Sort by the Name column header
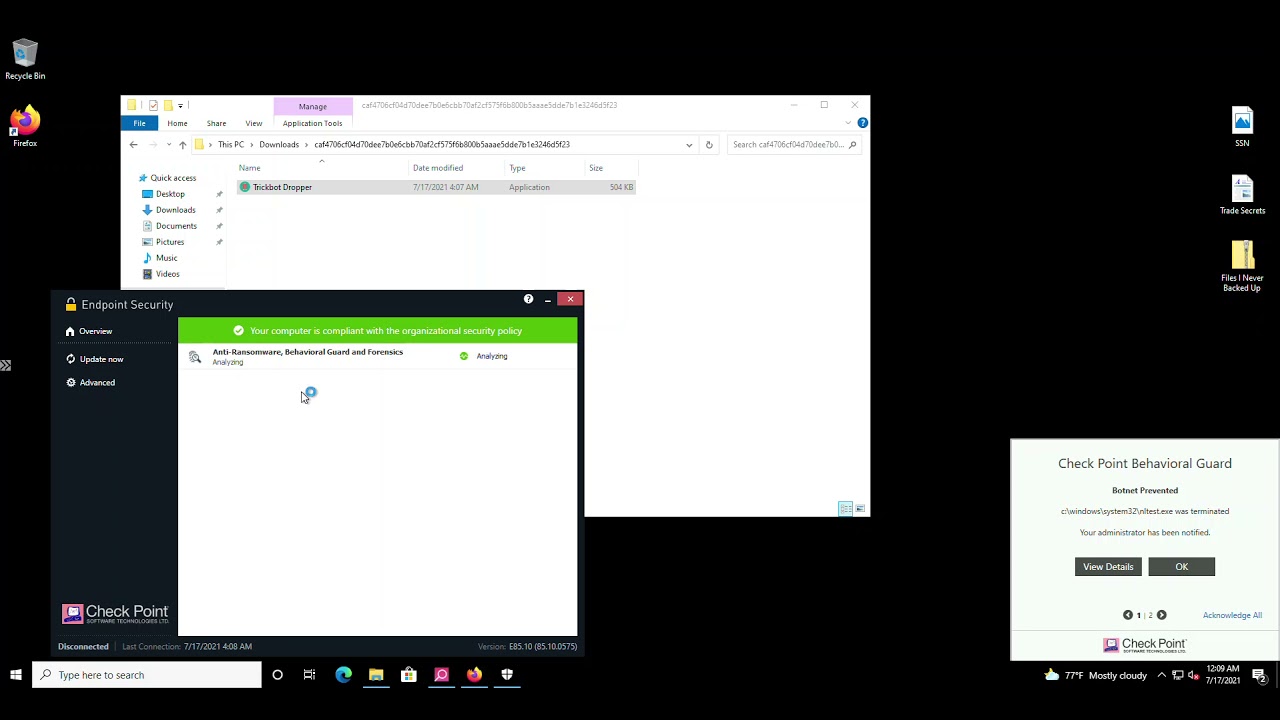The image size is (1280, 720). [x=250, y=168]
